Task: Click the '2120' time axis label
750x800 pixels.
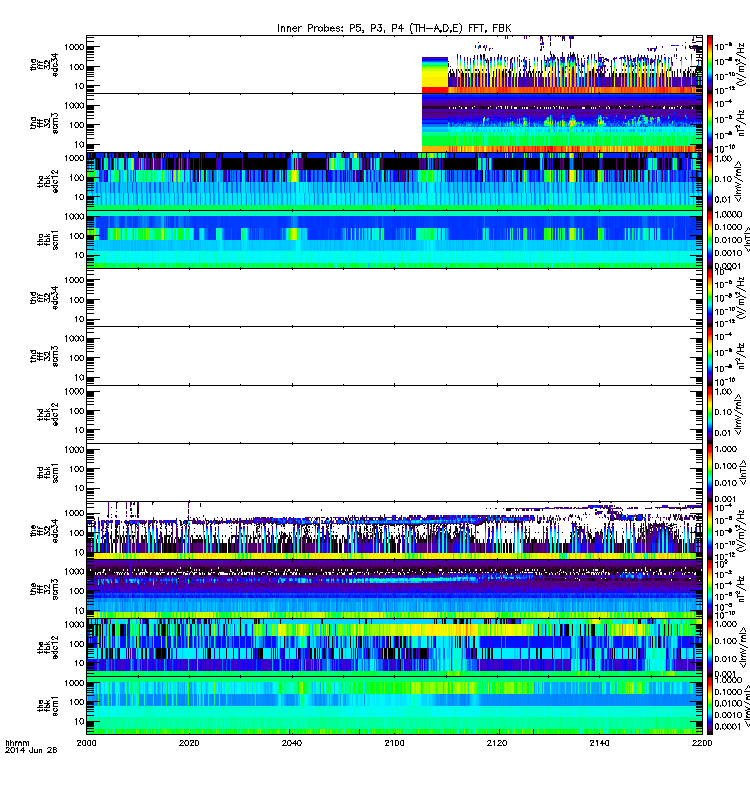Action: coord(497,743)
